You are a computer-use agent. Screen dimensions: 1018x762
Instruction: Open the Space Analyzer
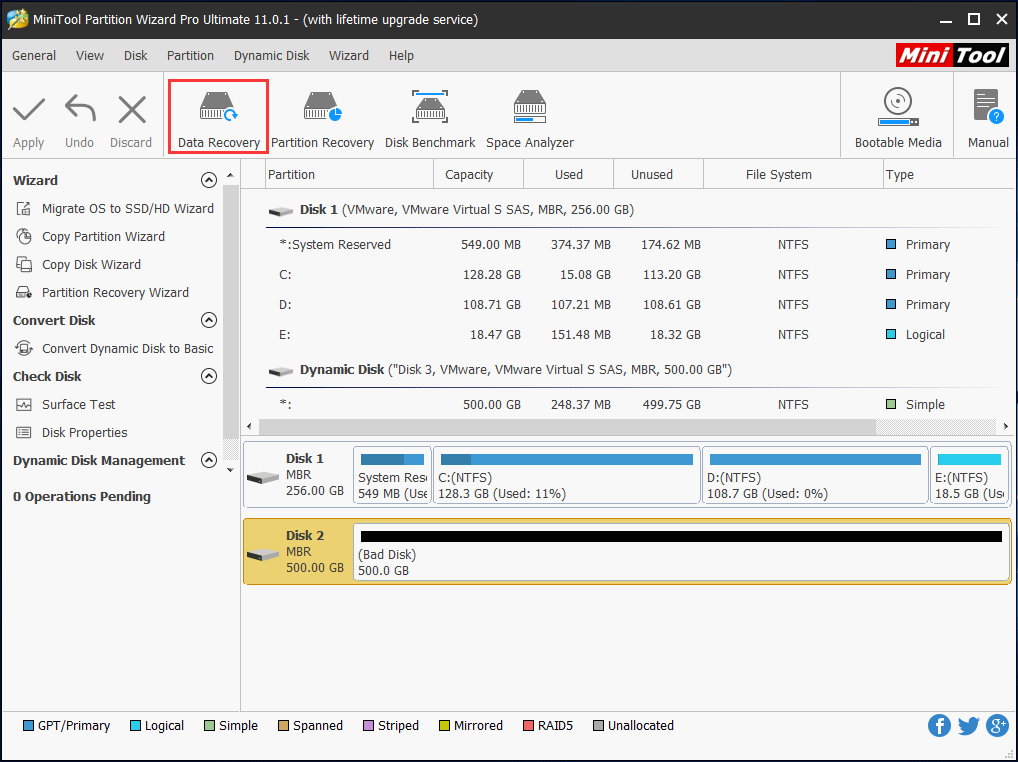(x=529, y=115)
